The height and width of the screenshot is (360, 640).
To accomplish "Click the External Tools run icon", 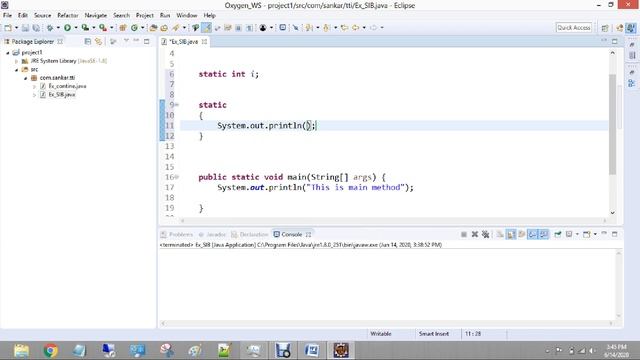I will (x=103, y=28).
